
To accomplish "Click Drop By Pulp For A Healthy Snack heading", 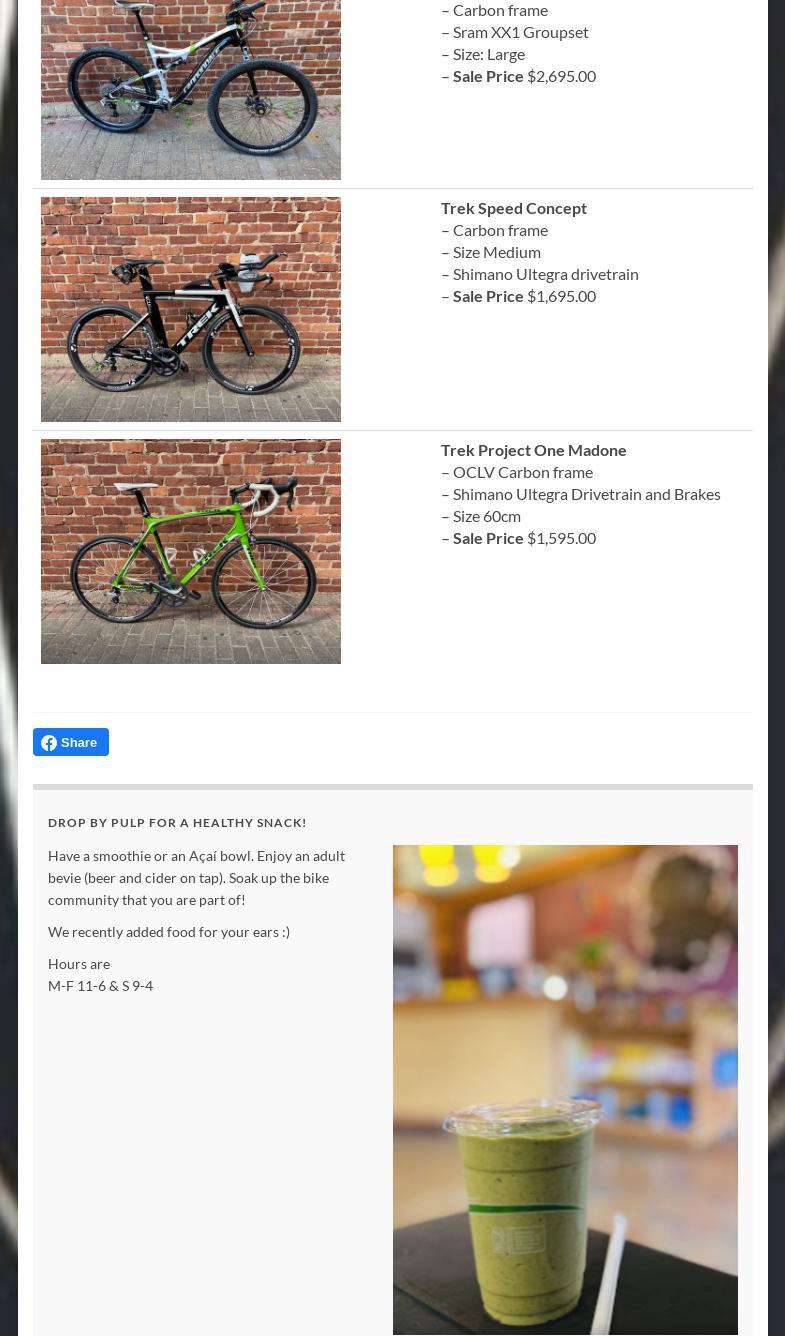I will 177,822.
